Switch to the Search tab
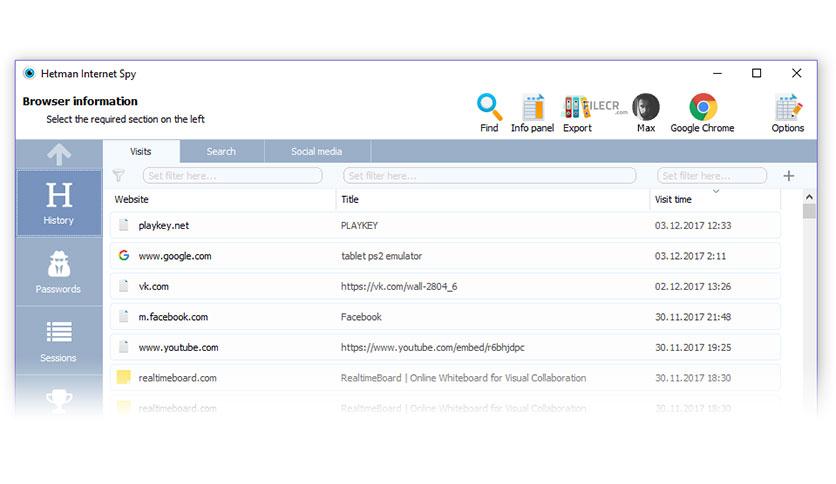This screenshot has height=484, width=836. pos(221,151)
